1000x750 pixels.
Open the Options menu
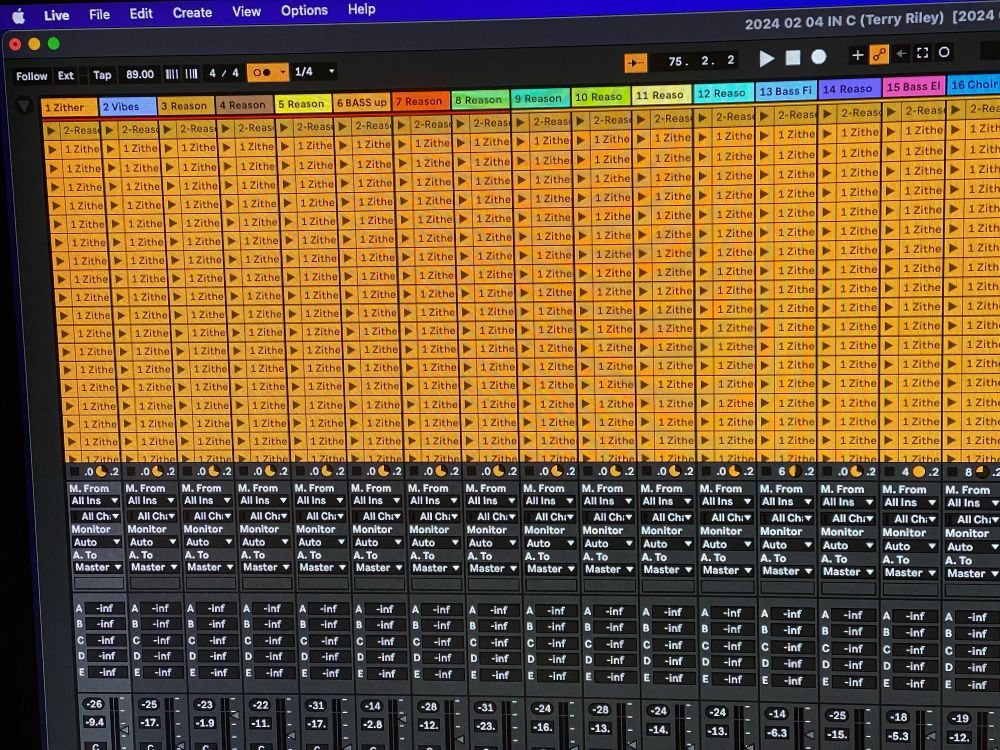tap(304, 10)
